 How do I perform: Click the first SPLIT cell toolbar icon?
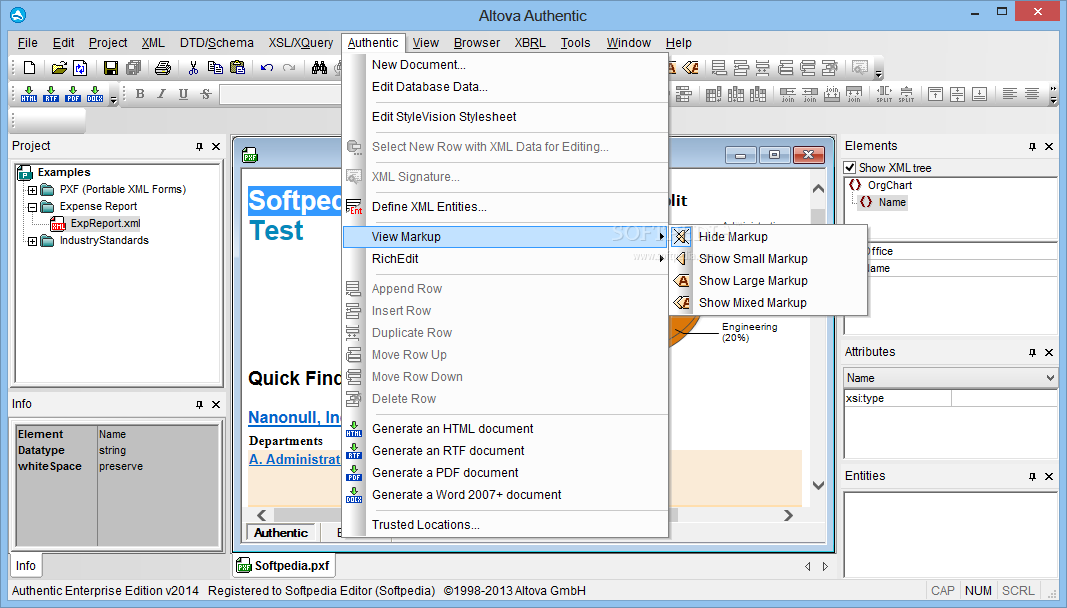click(x=884, y=94)
